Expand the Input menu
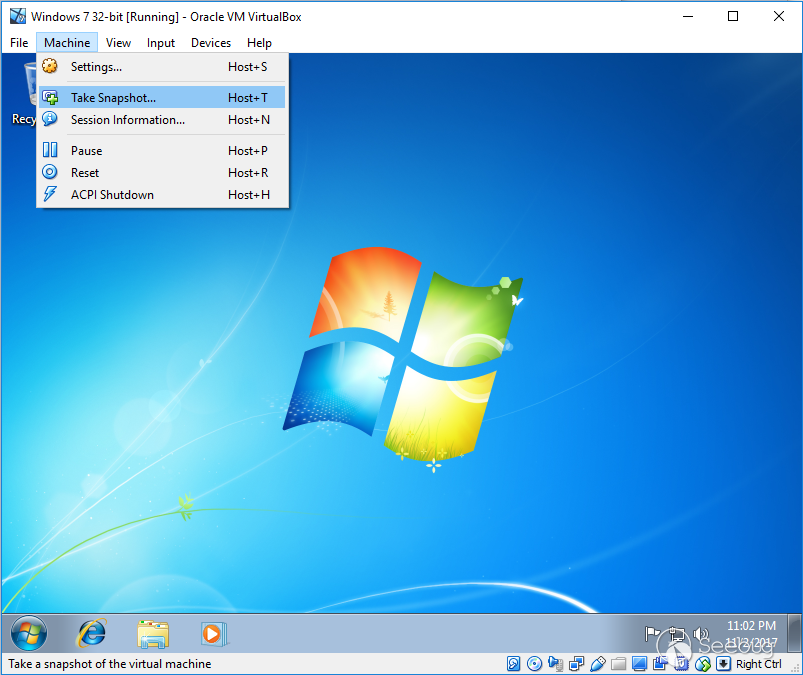This screenshot has height=675, width=803. click(160, 43)
